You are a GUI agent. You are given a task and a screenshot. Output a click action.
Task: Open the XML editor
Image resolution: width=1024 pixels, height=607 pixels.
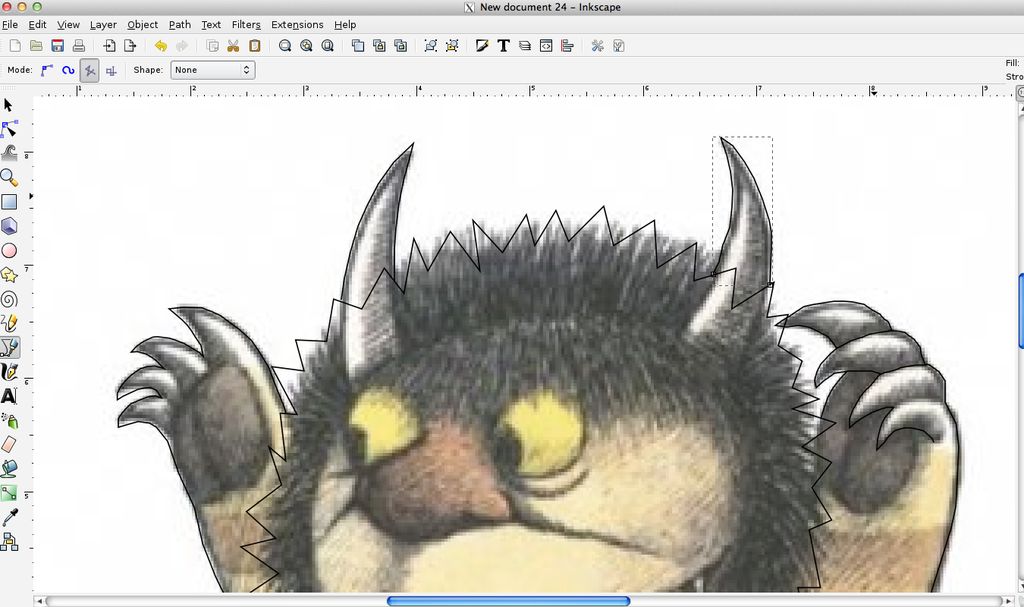(x=545, y=45)
